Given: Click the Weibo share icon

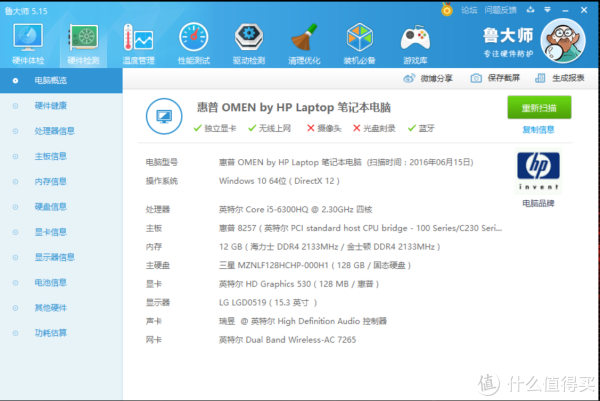Looking at the screenshot, I should click(x=409, y=78).
